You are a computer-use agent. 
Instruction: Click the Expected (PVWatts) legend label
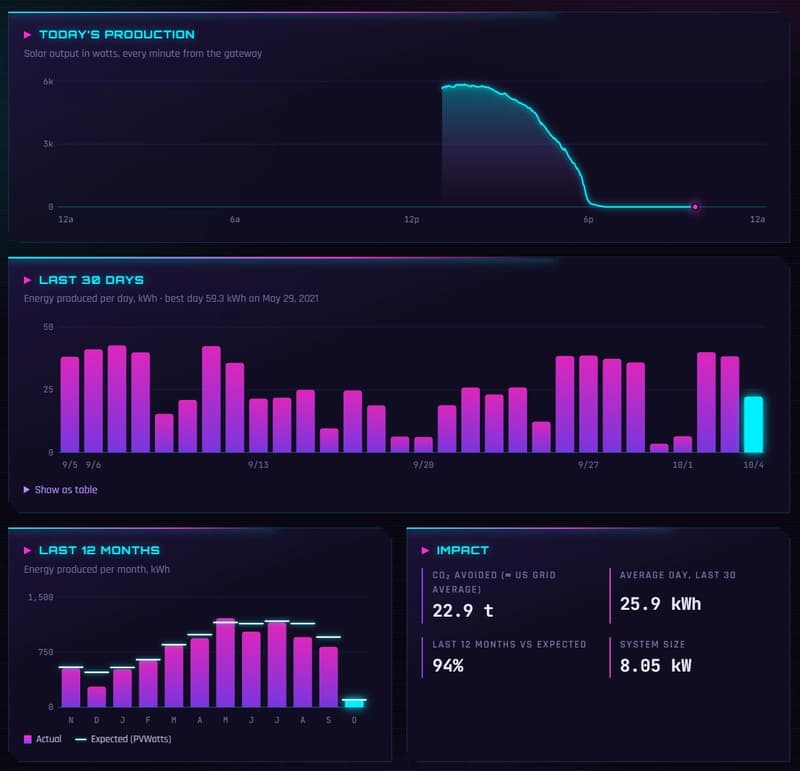coord(131,739)
